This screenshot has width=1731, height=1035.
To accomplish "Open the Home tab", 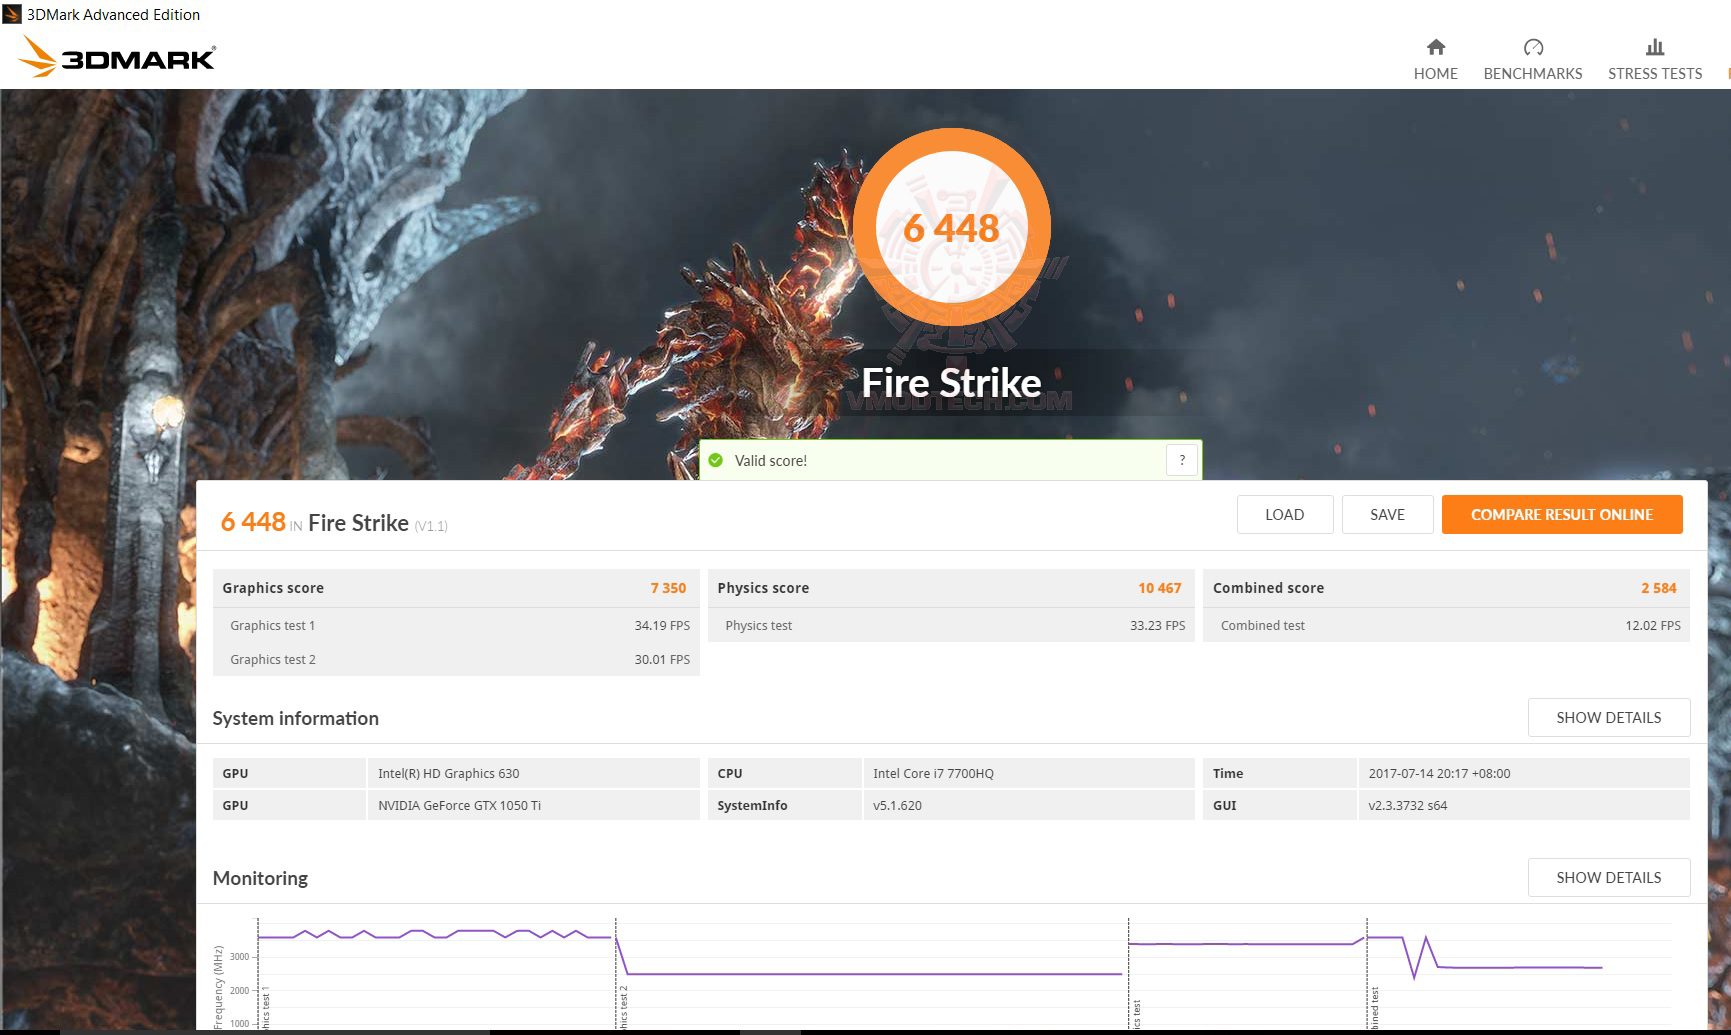I will pyautogui.click(x=1435, y=59).
